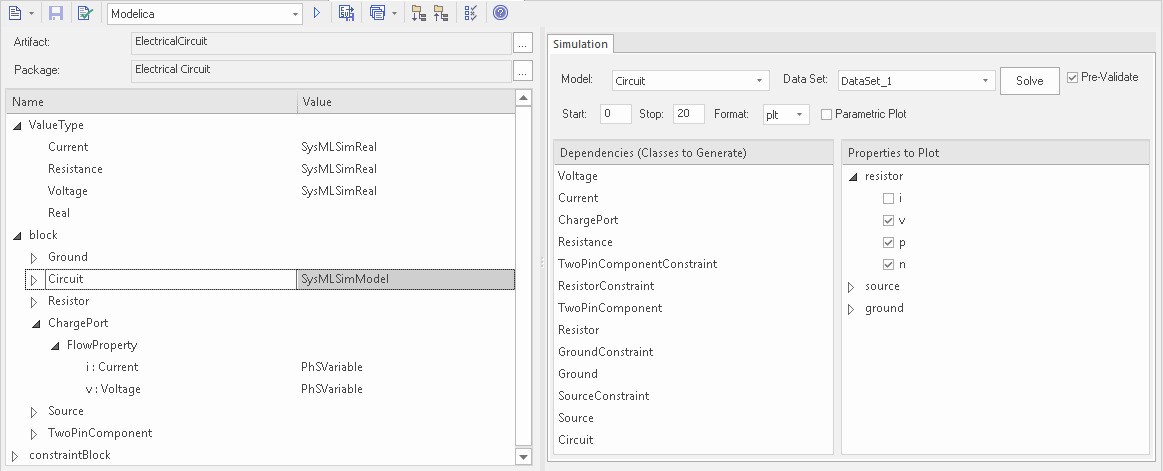This screenshot has height=471, width=1163.
Task: Click the browse button beside Artifact field
Action: point(522,43)
